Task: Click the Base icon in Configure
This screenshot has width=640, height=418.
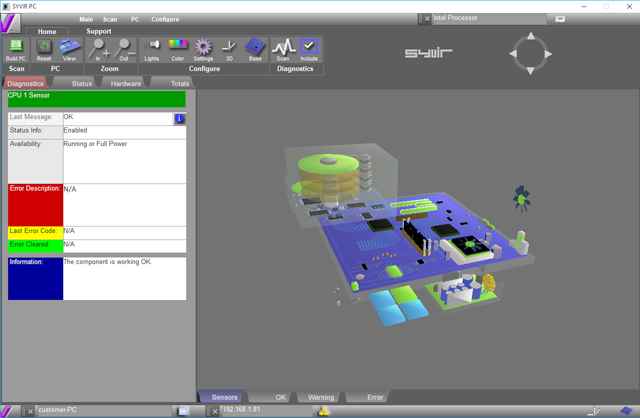Action: (254, 48)
